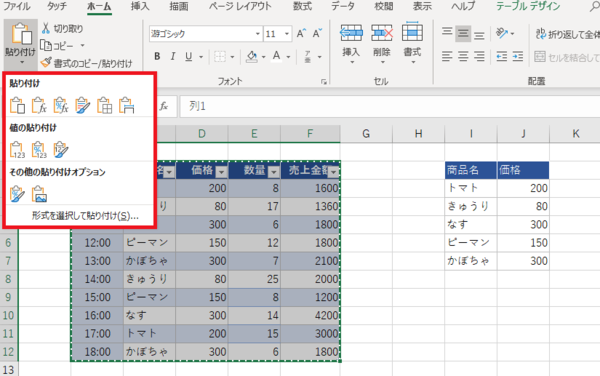
Task: Click the phonetic guide (ふりがな) icon
Action: pyautogui.click(x=308, y=57)
